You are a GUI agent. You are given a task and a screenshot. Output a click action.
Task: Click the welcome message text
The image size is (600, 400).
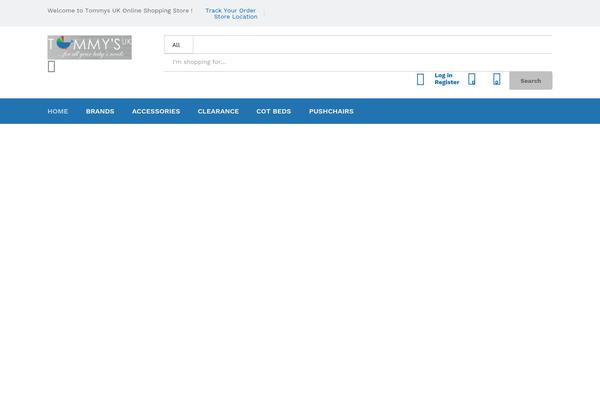click(120, 11)
